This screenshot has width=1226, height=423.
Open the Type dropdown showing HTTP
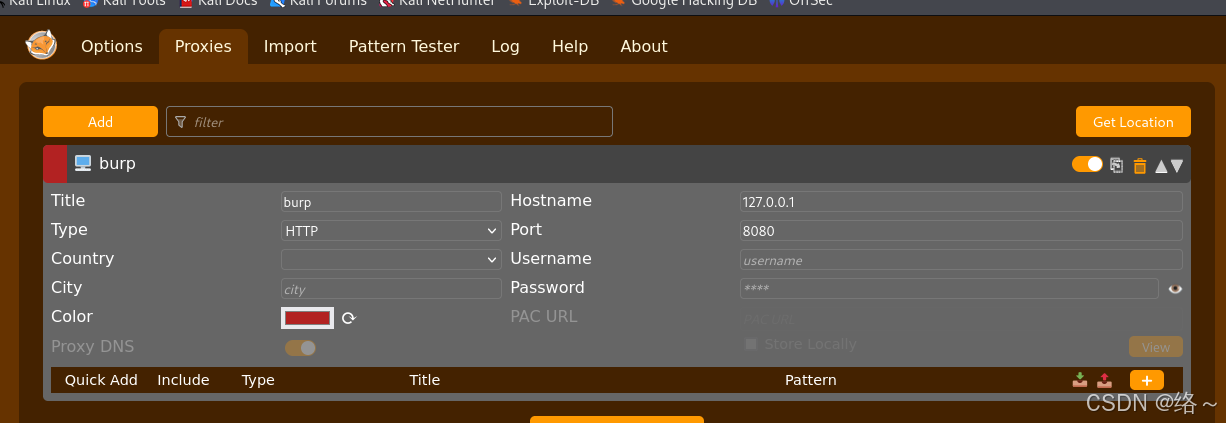tap(391, 231)
